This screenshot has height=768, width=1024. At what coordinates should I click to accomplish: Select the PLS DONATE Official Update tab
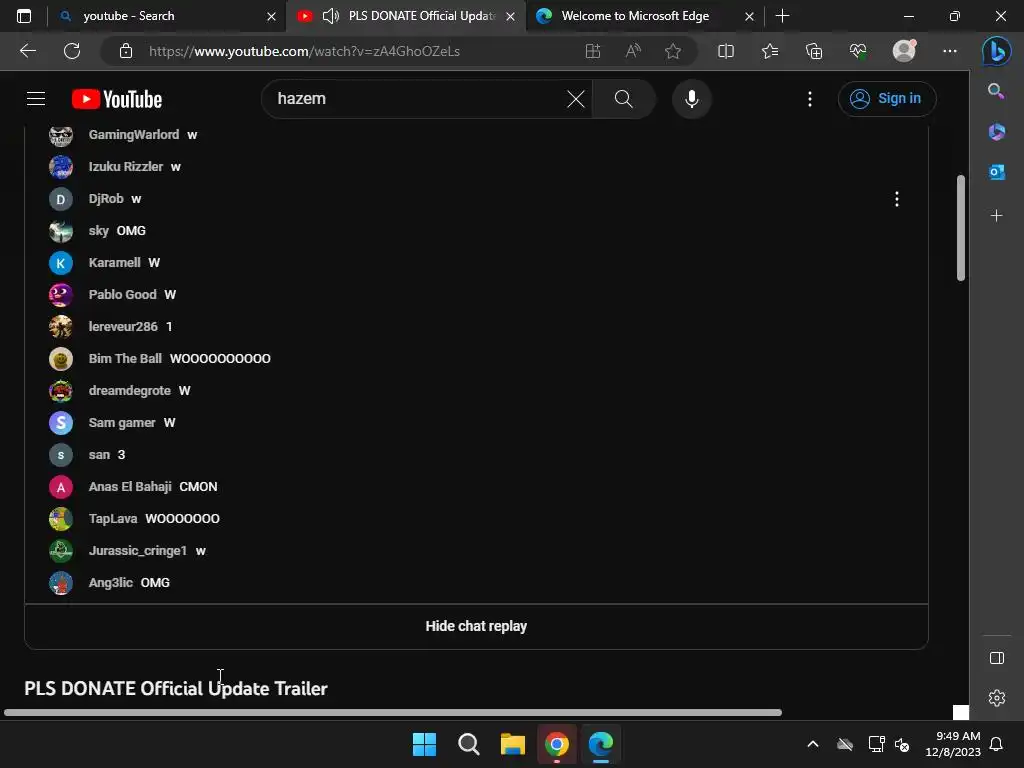pos(406,16)
